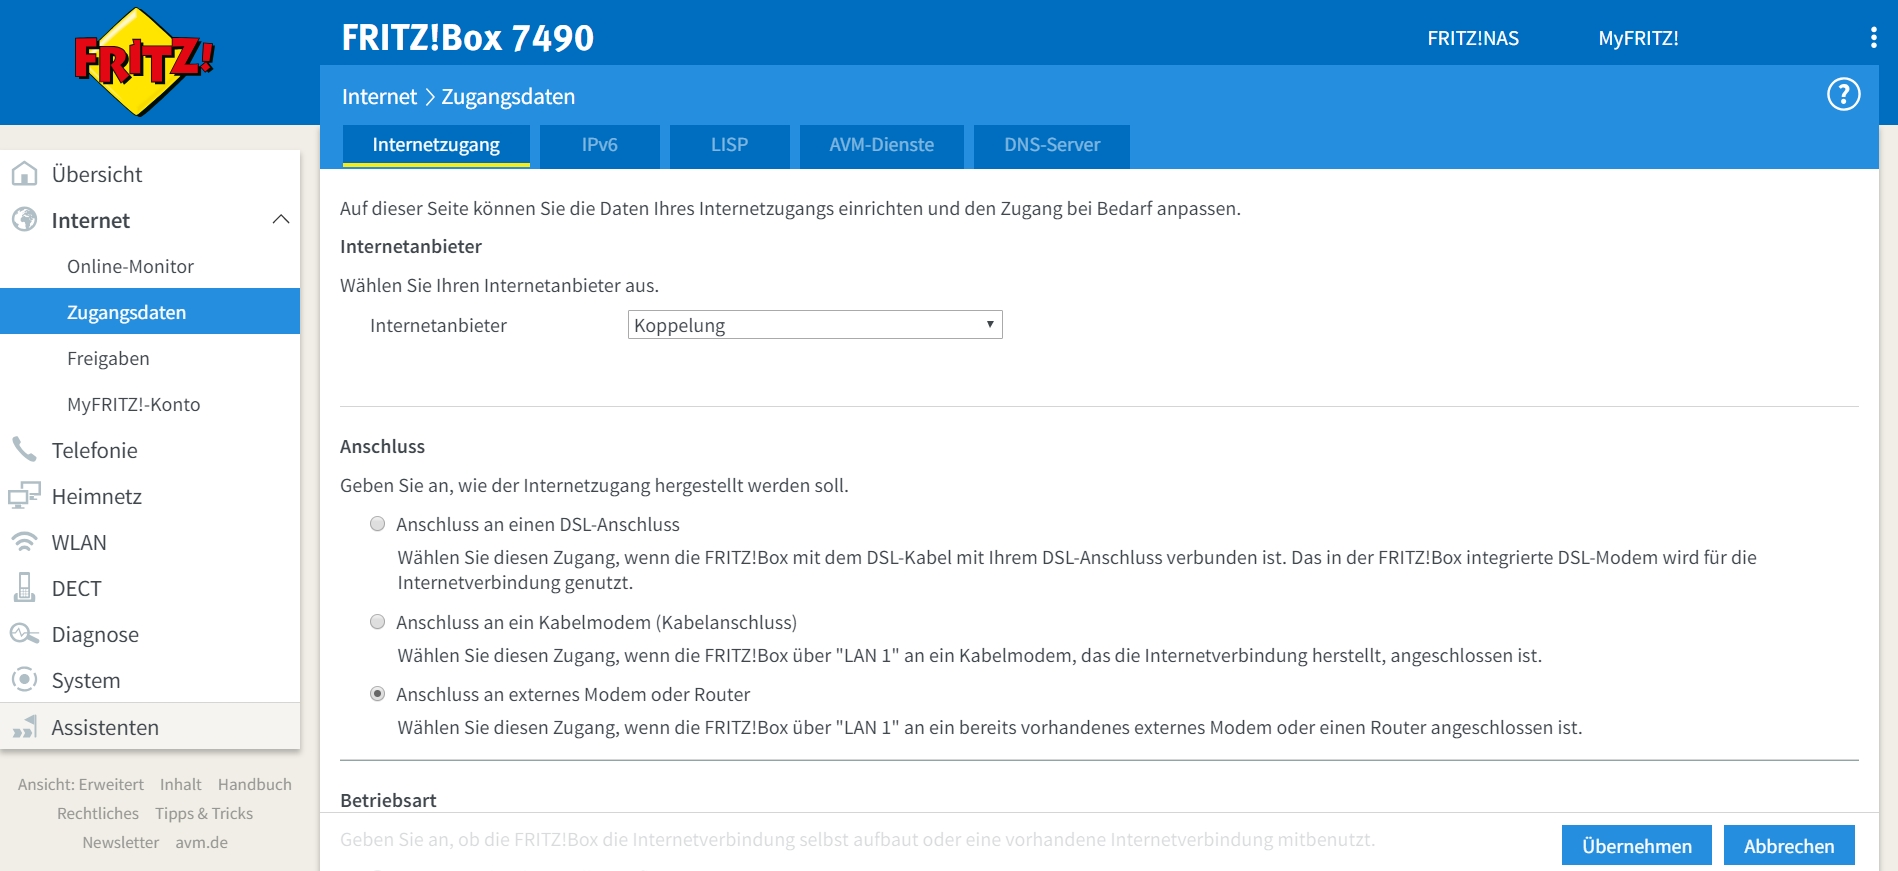Image resolution: width=1898 pixels, height=871 pixels.
Task: Click the Heimnetz network icon
Action: point(24,496)
